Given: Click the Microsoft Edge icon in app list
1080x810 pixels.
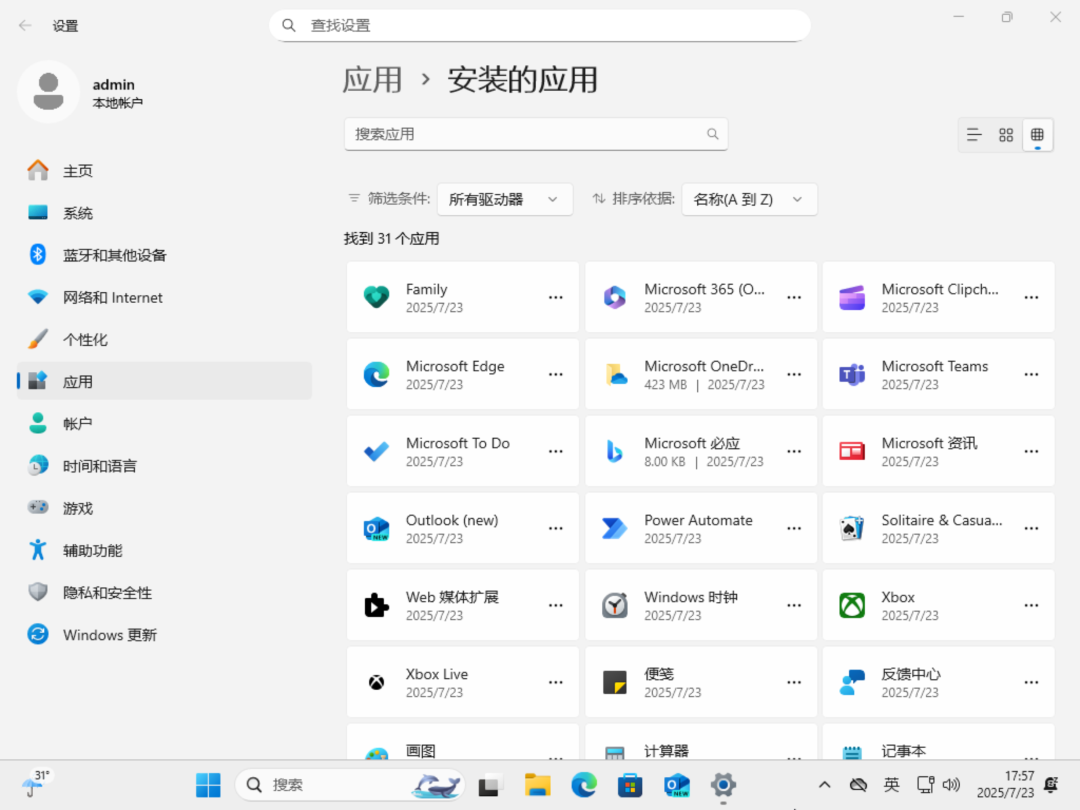Looking at the screenshot, I should coord(376,375).
